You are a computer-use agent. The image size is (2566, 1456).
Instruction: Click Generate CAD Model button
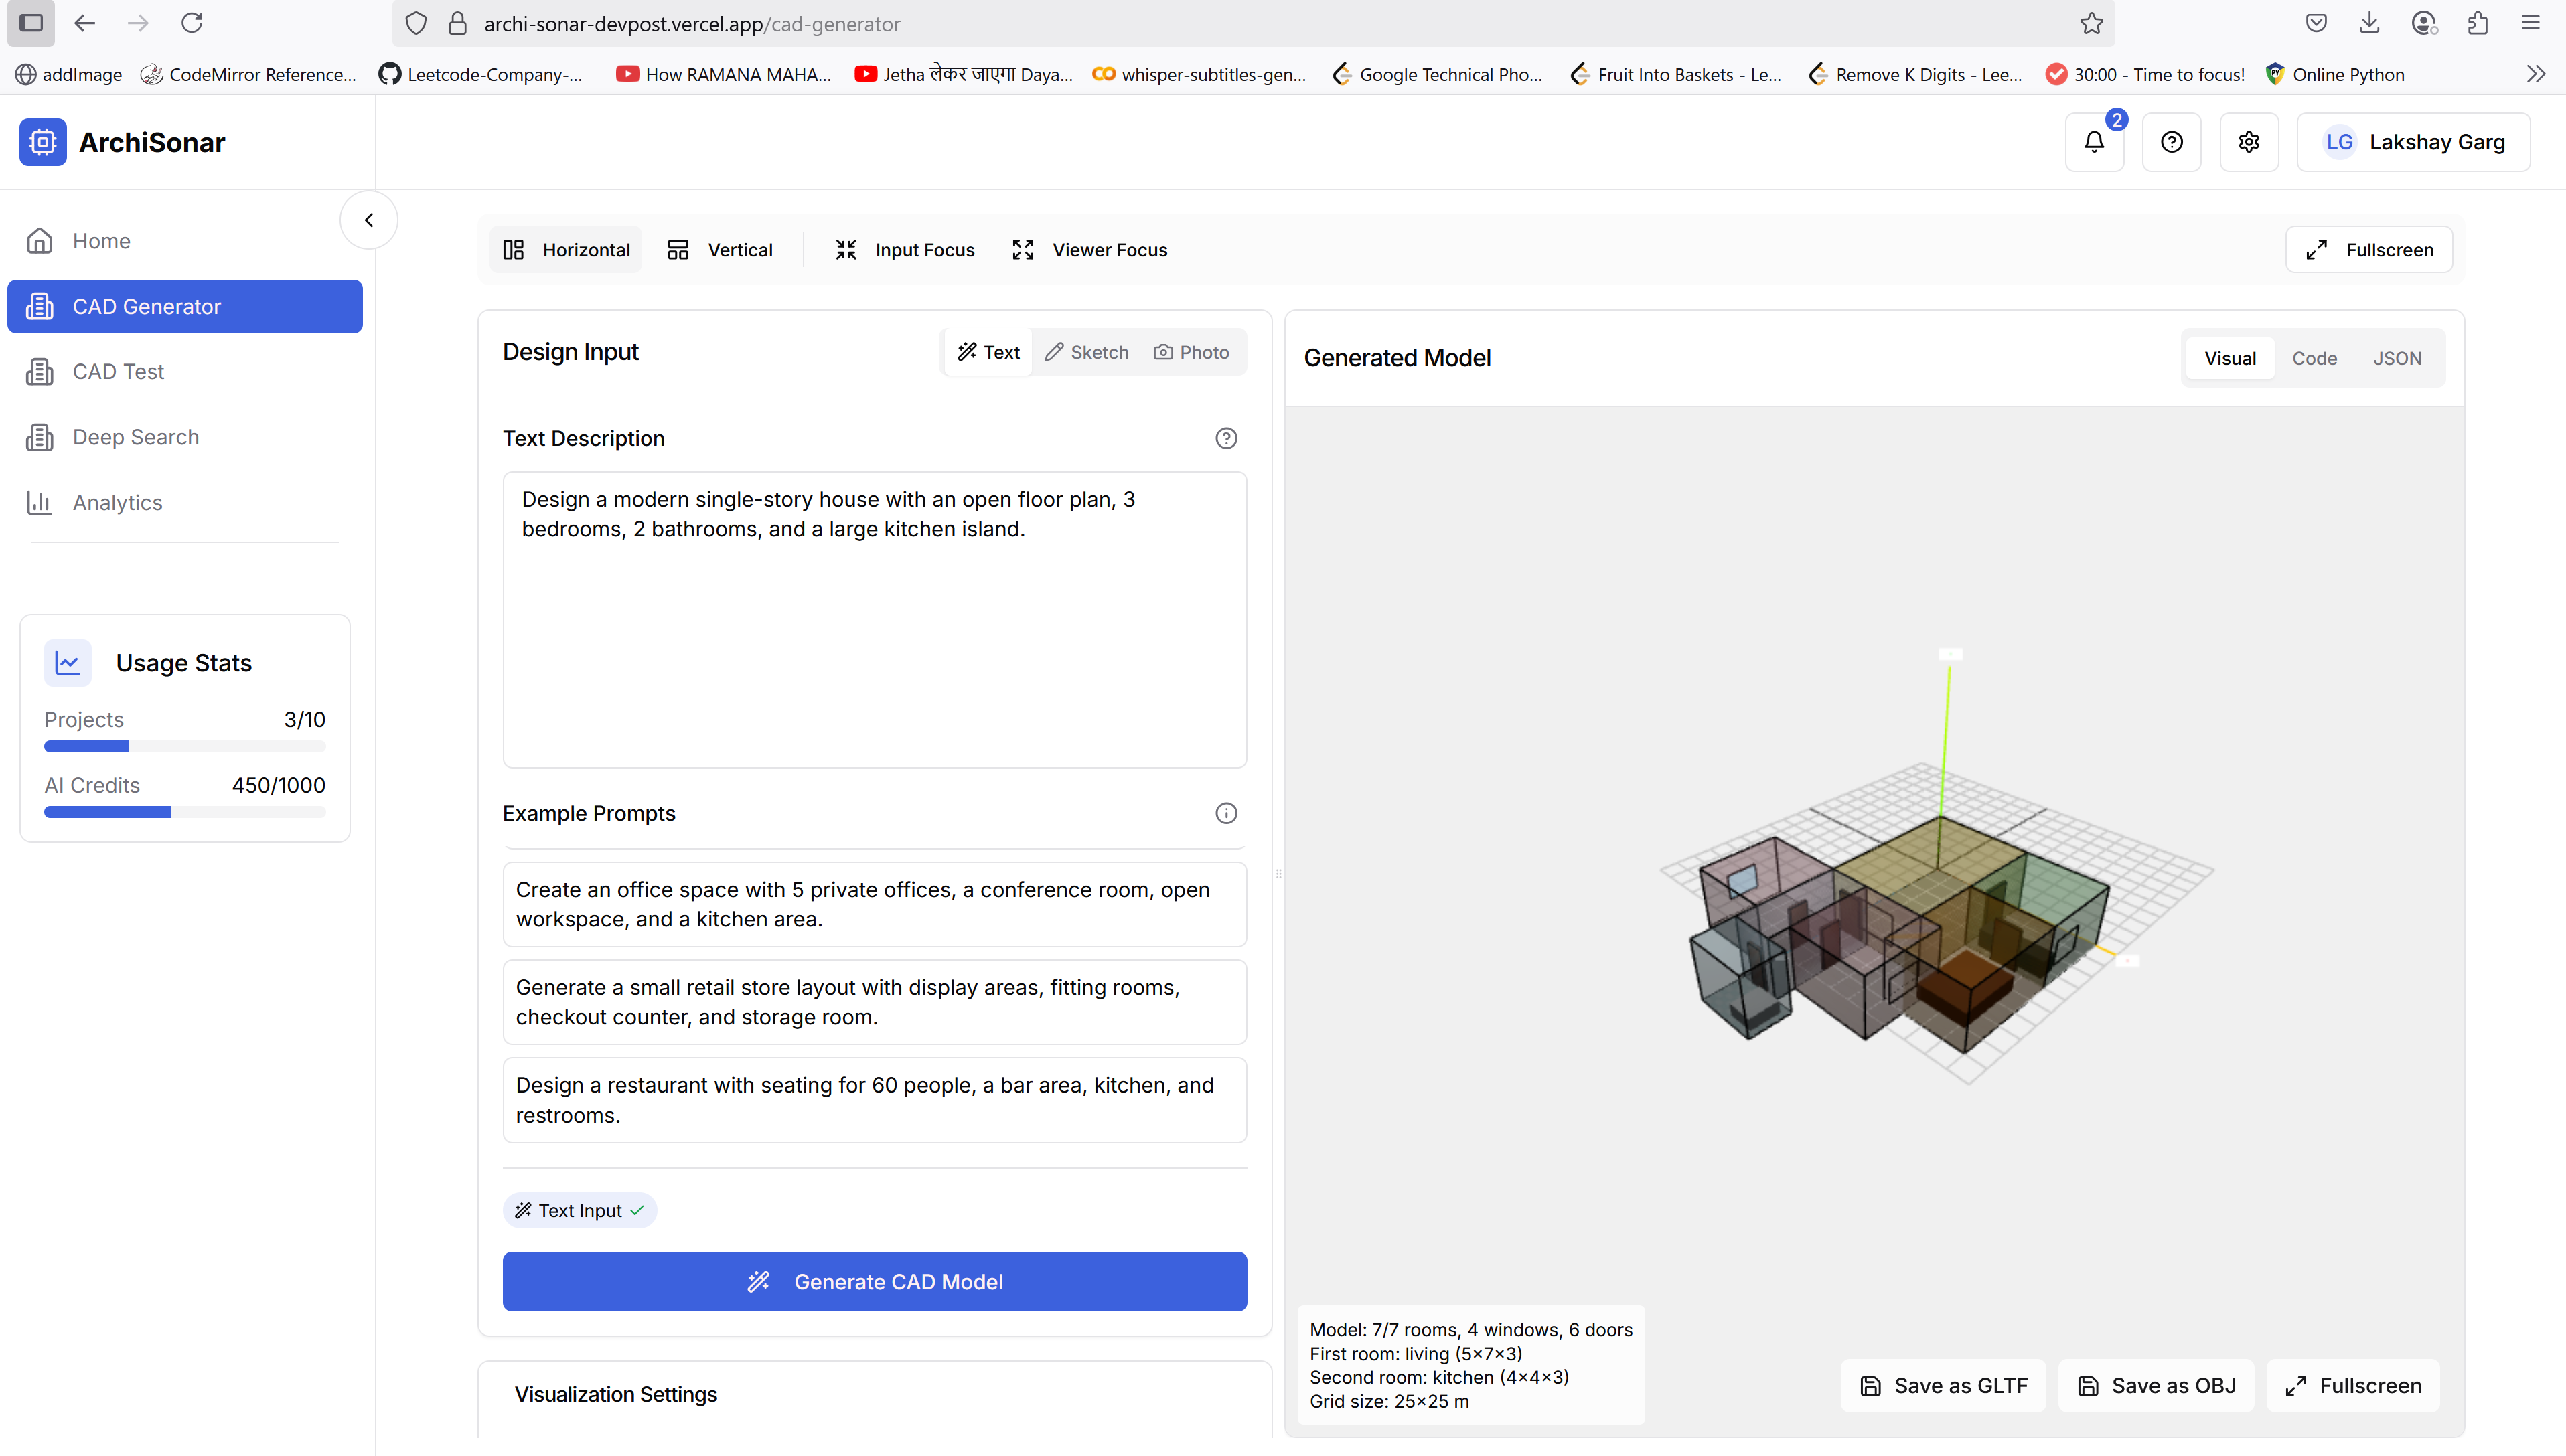point(874,1281)
